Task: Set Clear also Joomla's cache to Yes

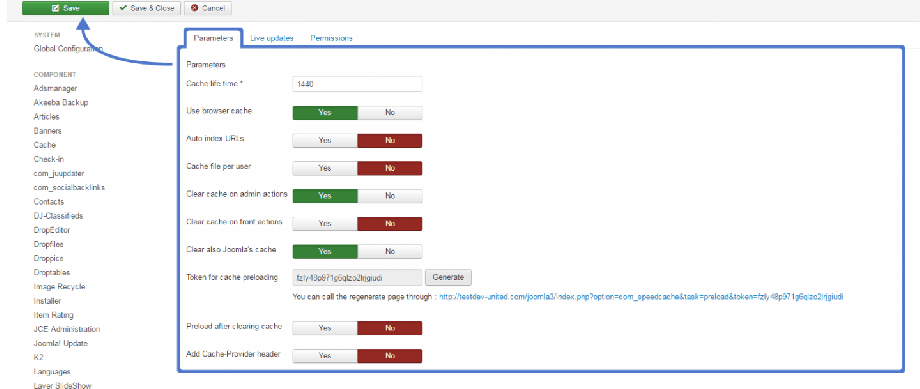Action: [325, 251]
